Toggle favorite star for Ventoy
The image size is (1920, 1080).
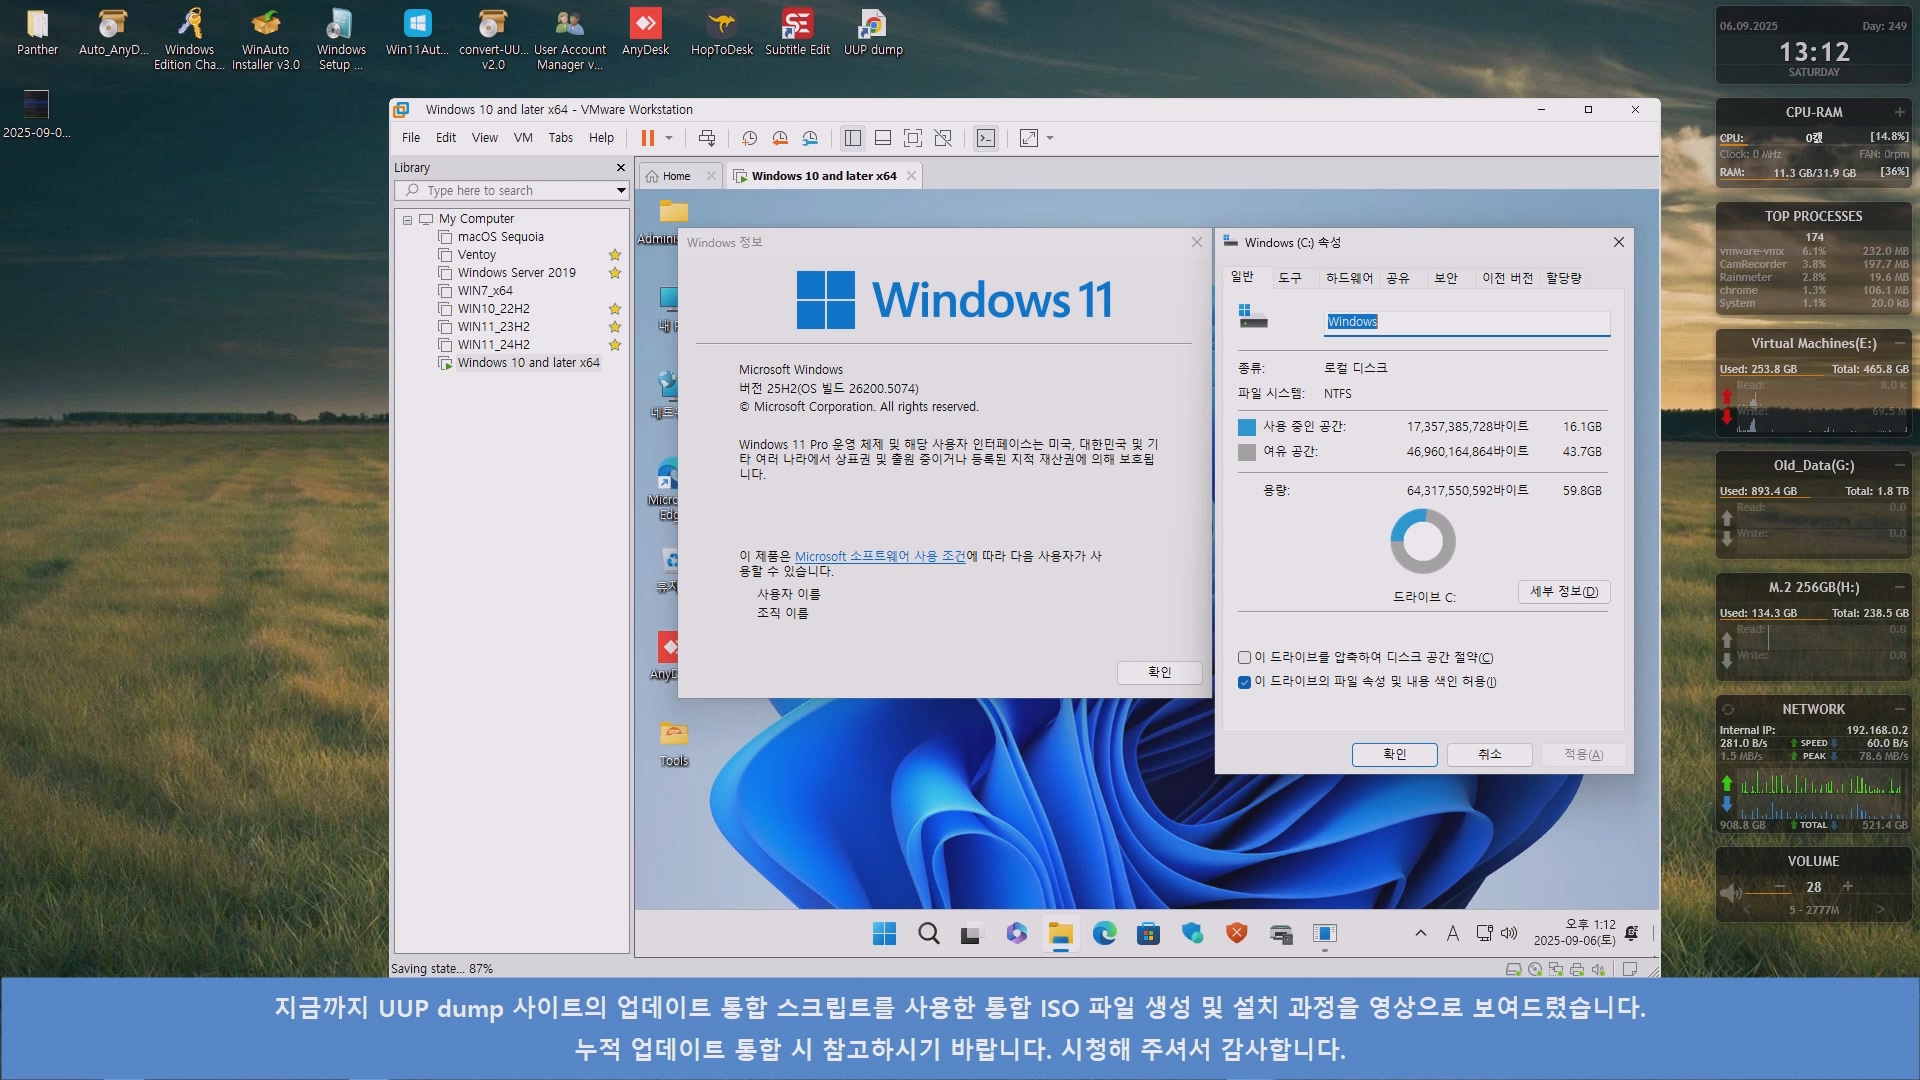click(x=615, y=255)
